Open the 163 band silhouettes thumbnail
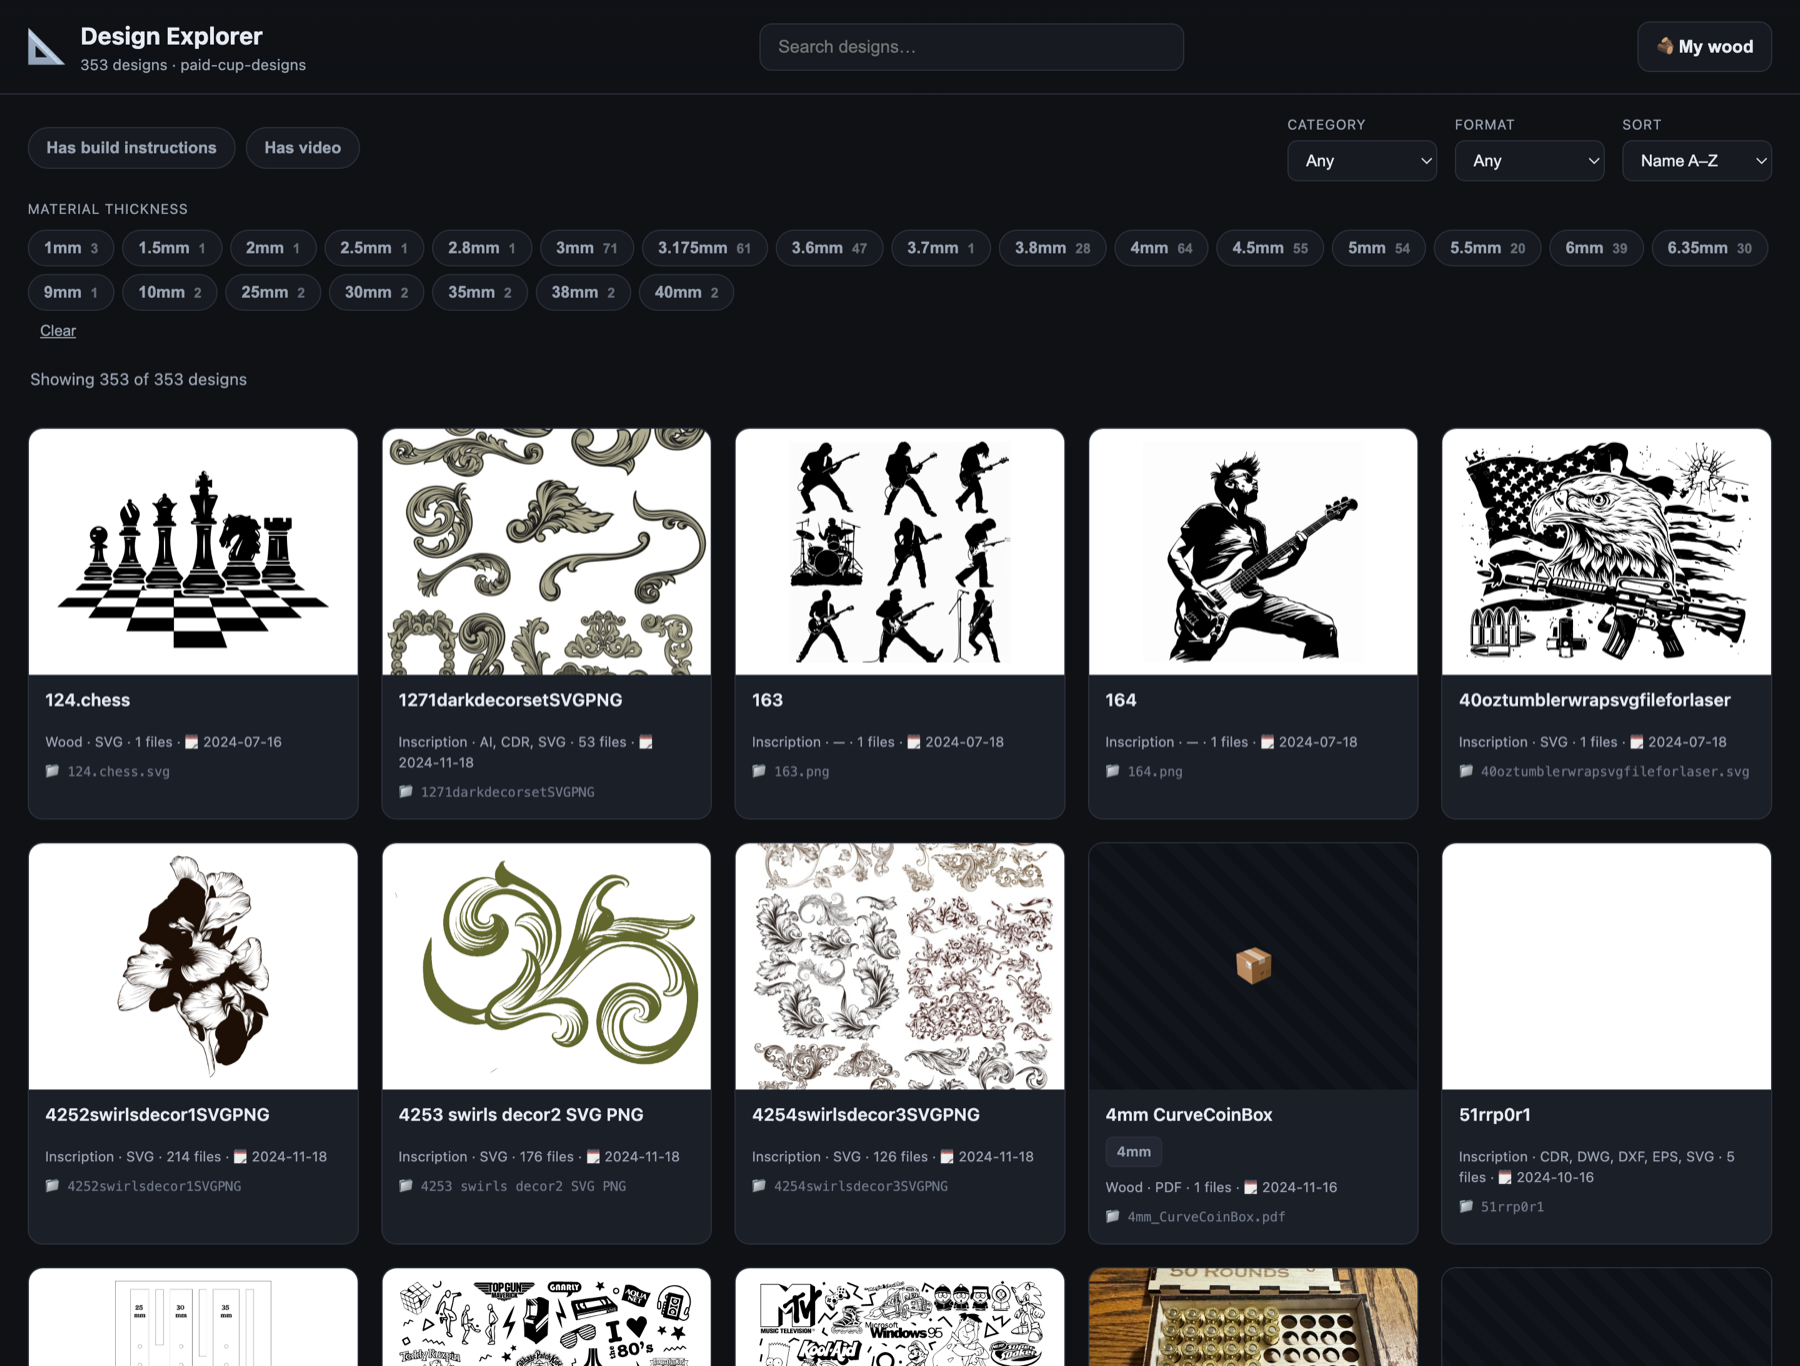 point(900,552)
